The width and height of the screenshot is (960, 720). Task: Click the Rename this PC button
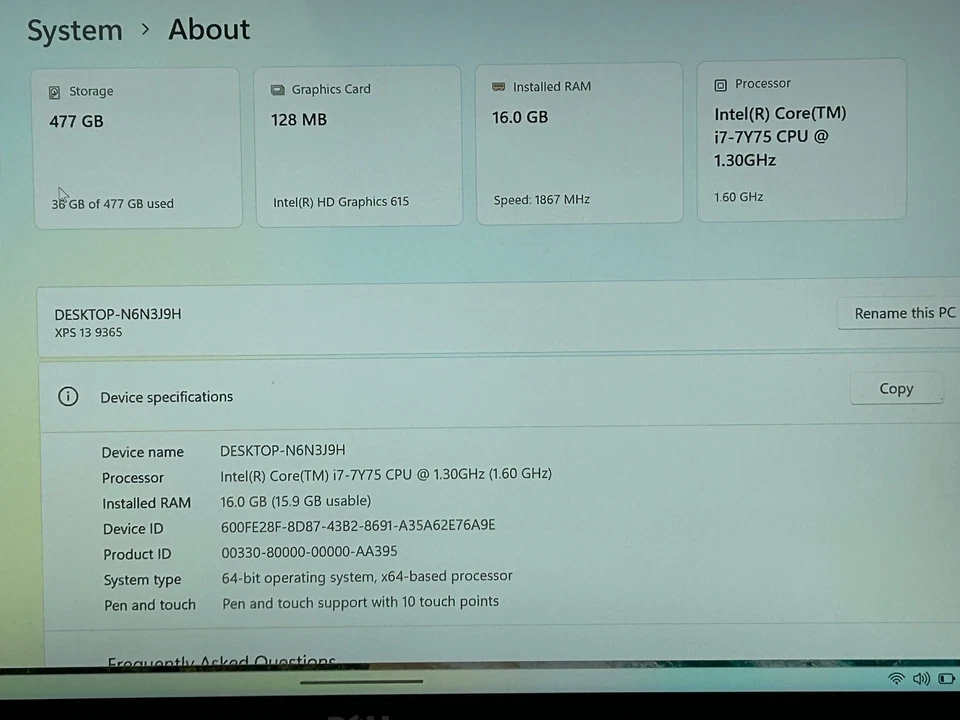click(x=903, y=313)
